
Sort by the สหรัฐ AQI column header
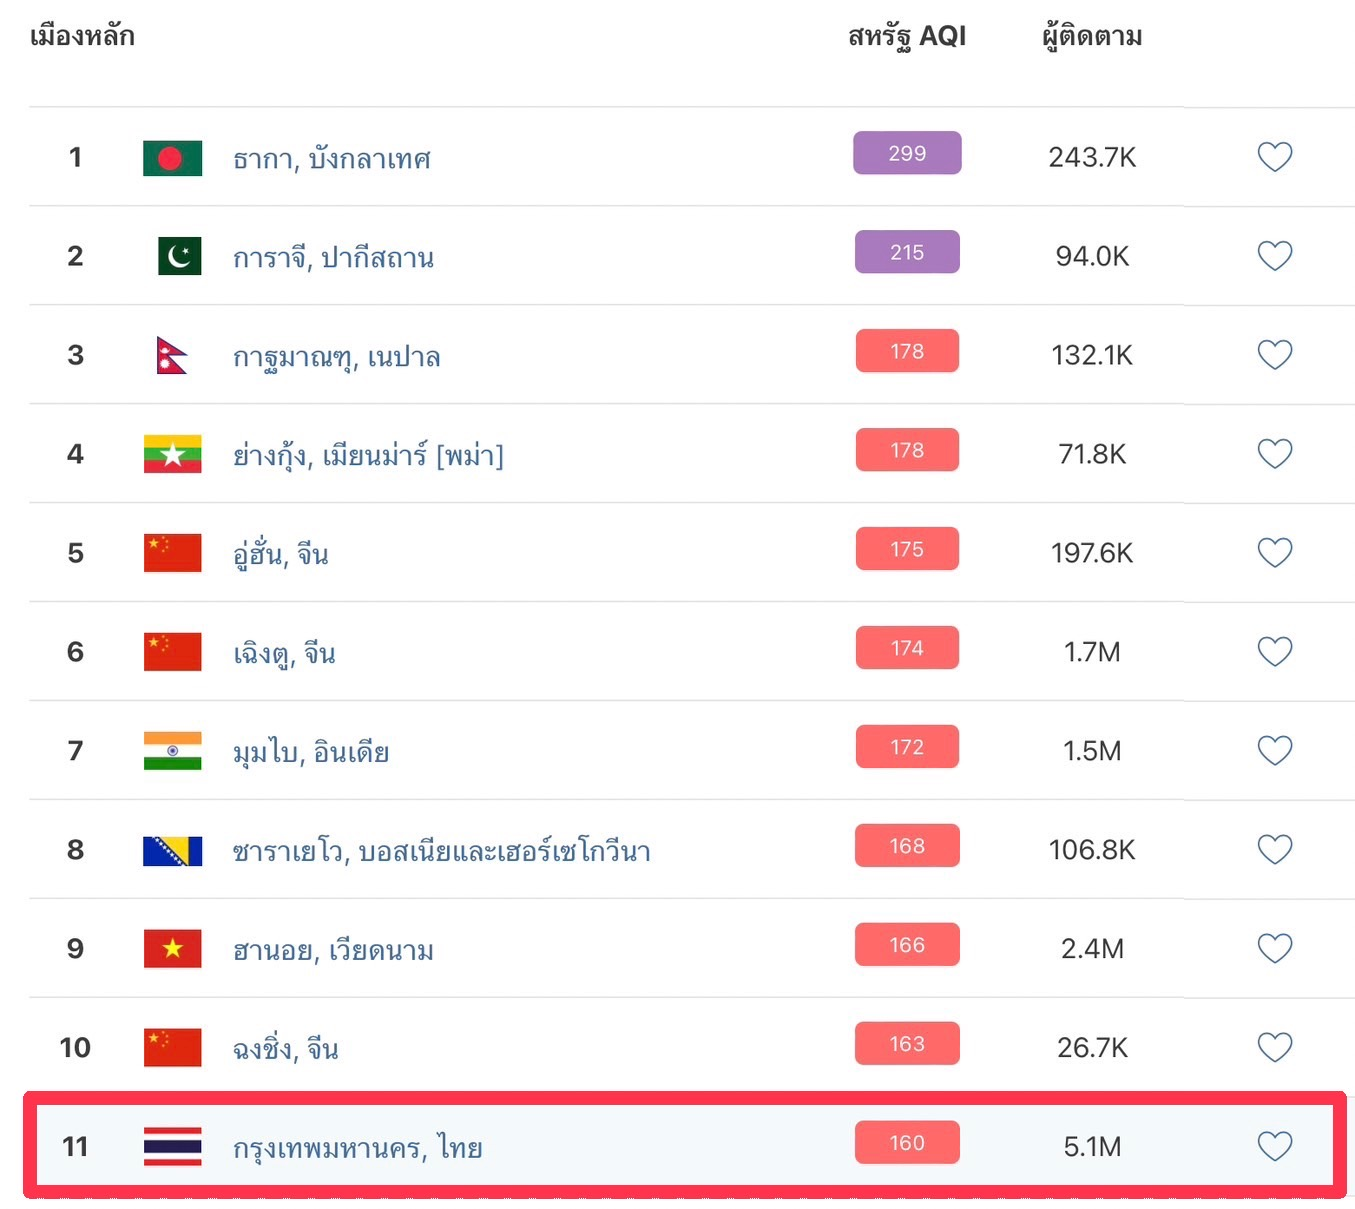(907, 37)
